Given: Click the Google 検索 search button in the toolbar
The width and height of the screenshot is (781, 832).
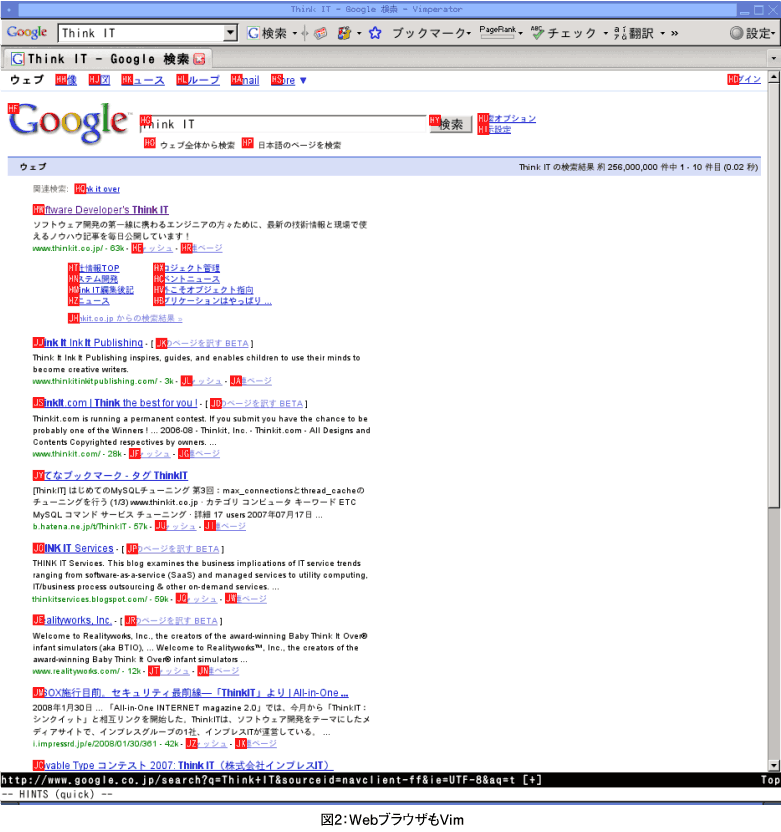Looking at the screenshot, I should tap(267, 33).
